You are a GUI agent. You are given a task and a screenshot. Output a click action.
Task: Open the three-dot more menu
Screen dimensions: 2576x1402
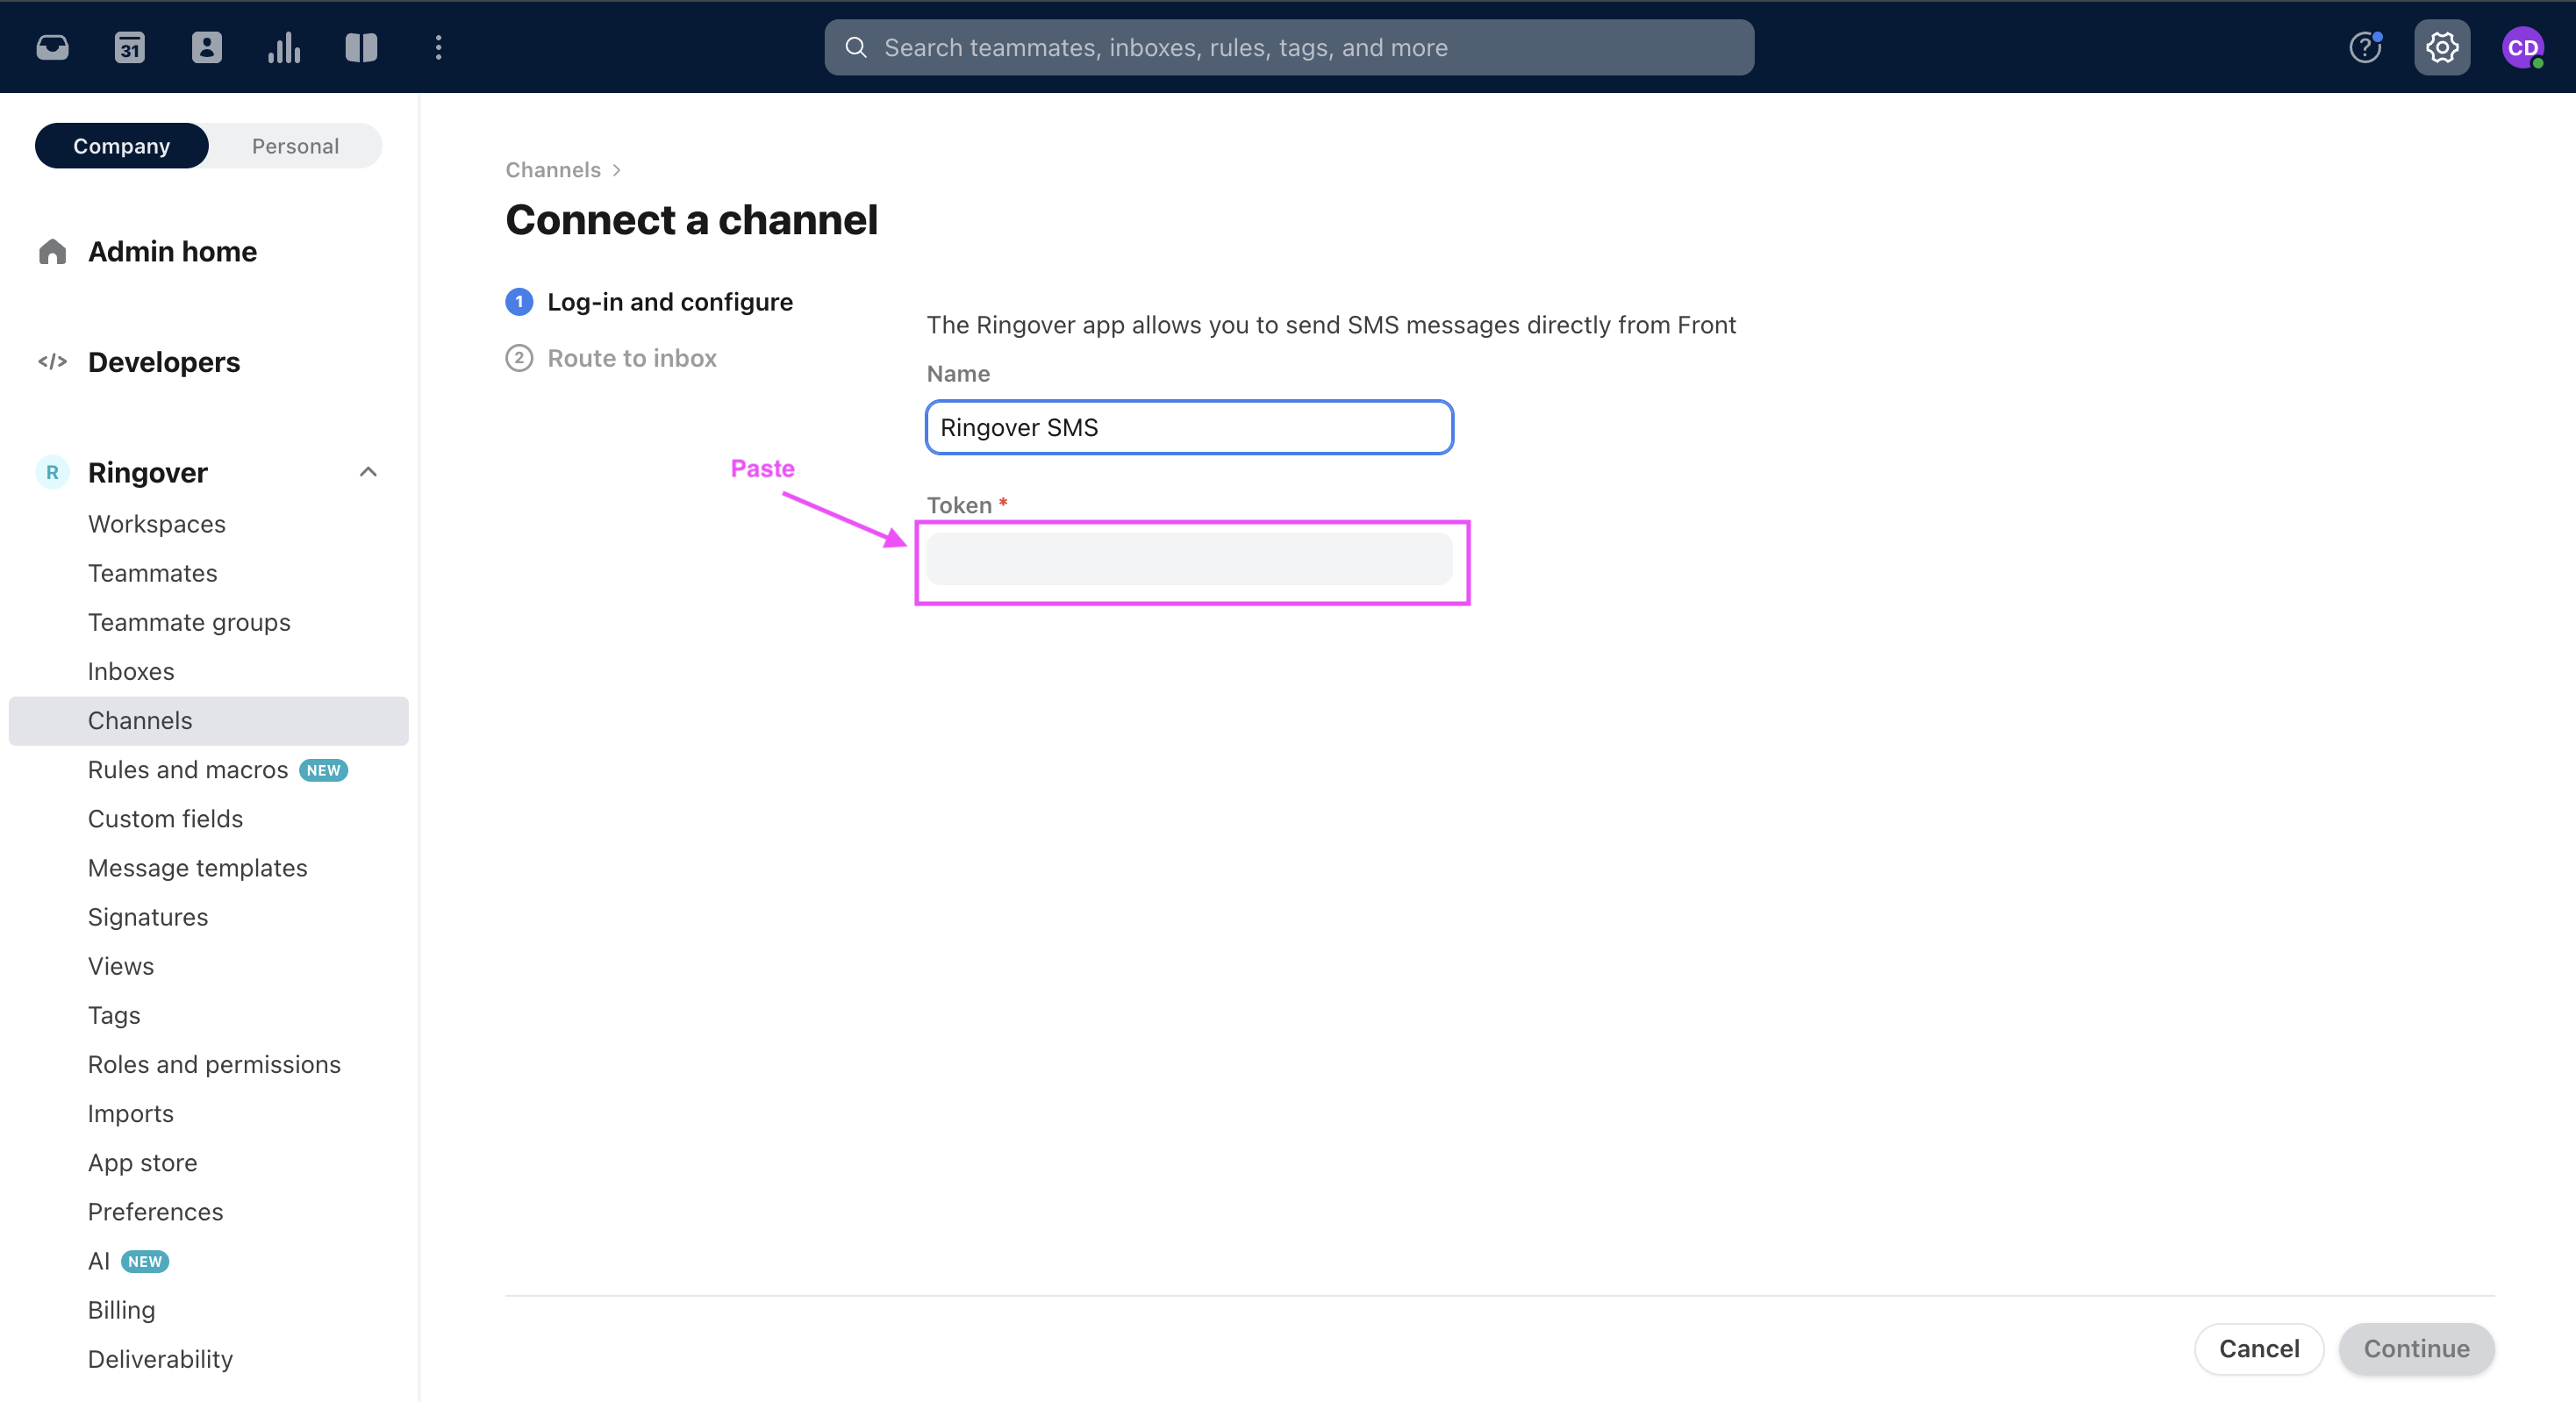[438, 47]
